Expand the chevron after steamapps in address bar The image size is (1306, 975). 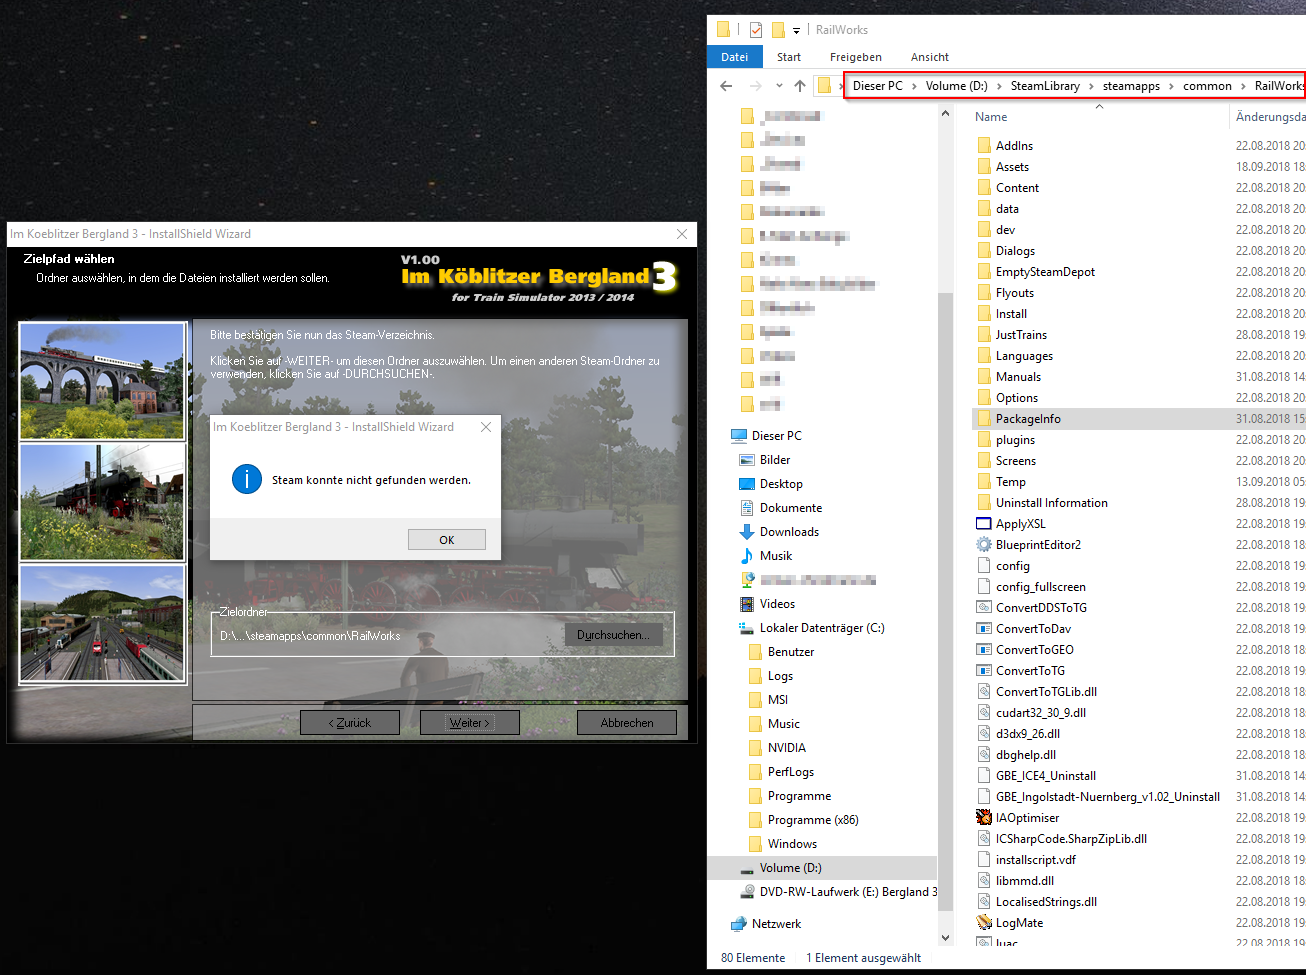coord(1171,86)
